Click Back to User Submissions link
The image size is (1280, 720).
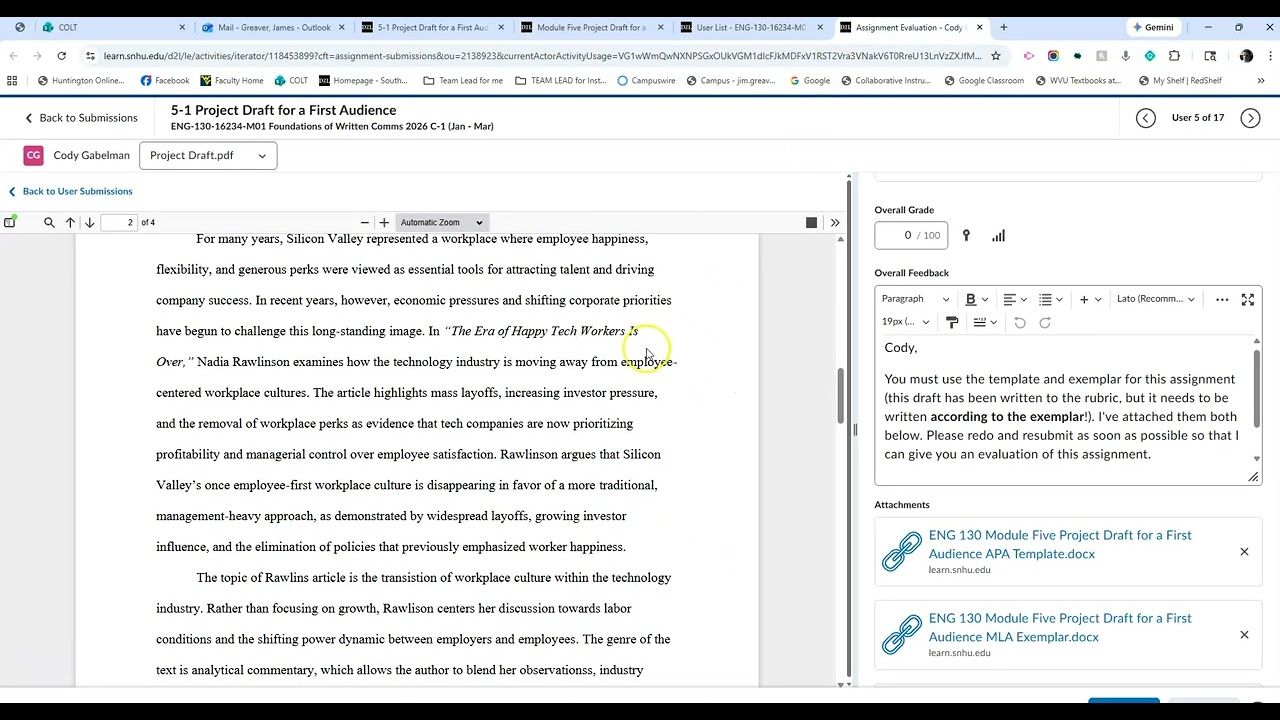pos(70,191)
